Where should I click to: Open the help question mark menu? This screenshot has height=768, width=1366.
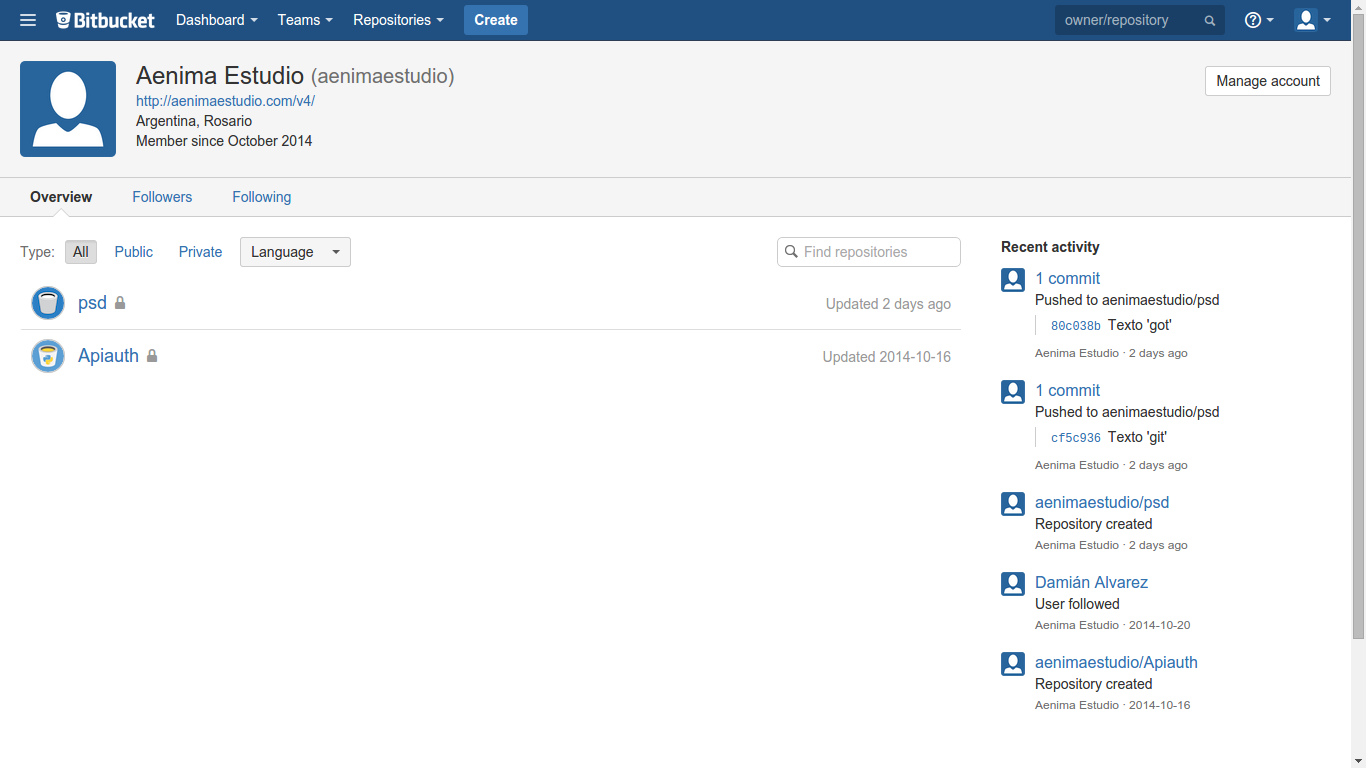(1259, 20)
